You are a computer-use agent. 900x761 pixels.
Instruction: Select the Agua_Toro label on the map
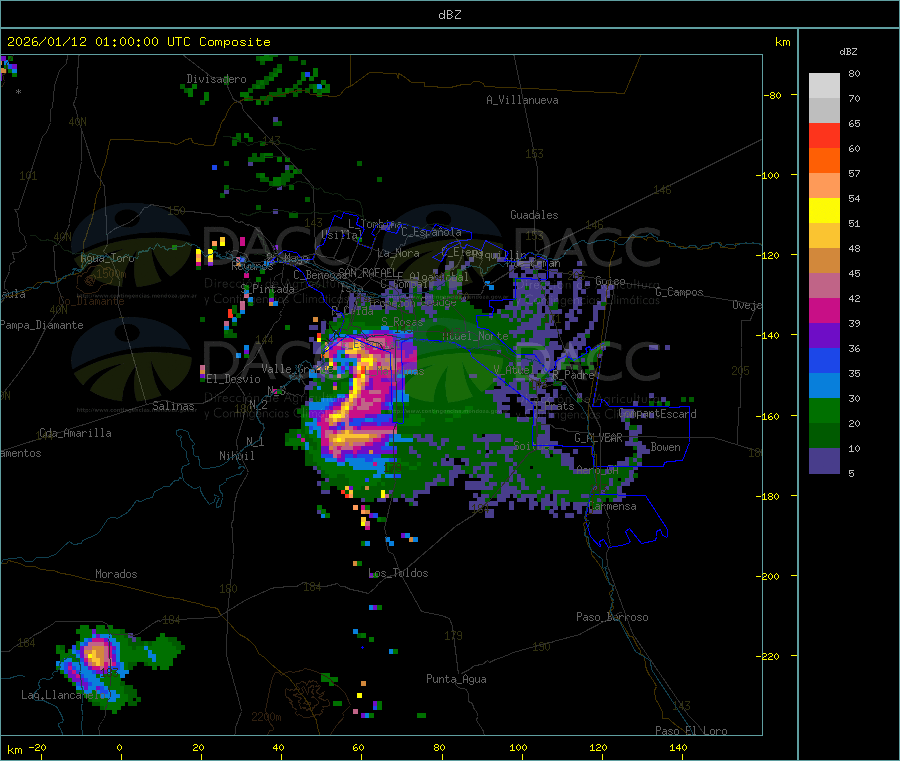[107, 258]
